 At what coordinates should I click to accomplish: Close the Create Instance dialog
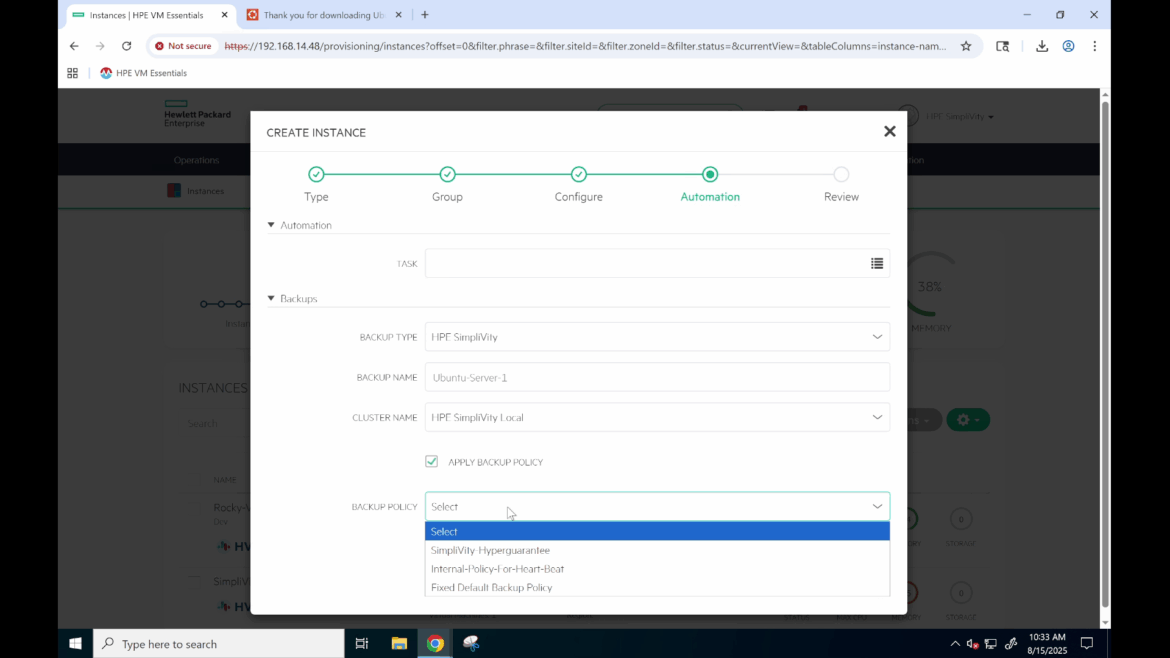pyautogui.click(x=889, y=132)
